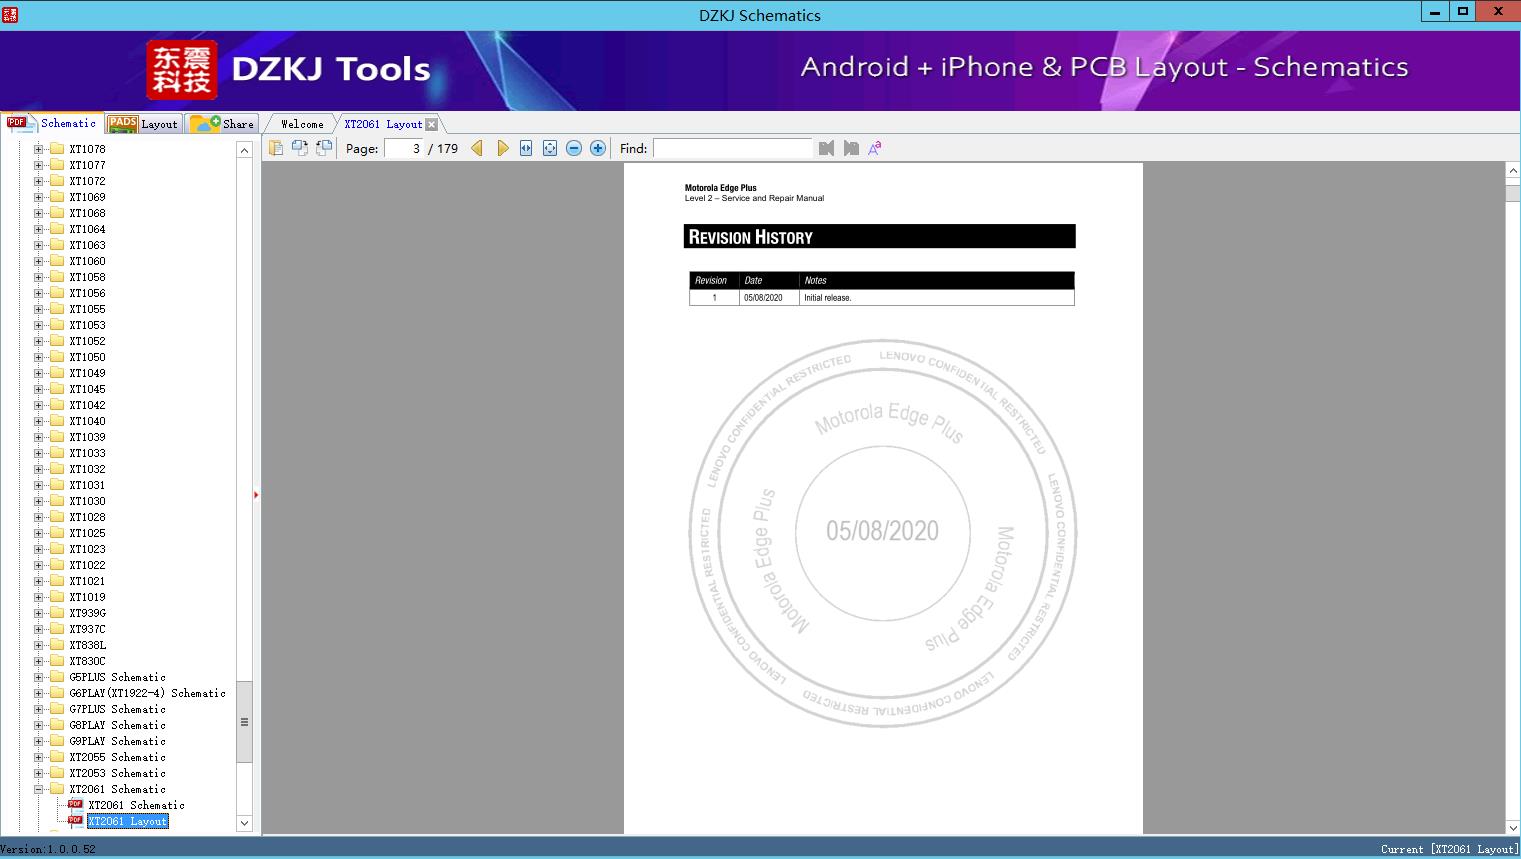Find the next search match

pyautogui.click(x=851, y=148)
